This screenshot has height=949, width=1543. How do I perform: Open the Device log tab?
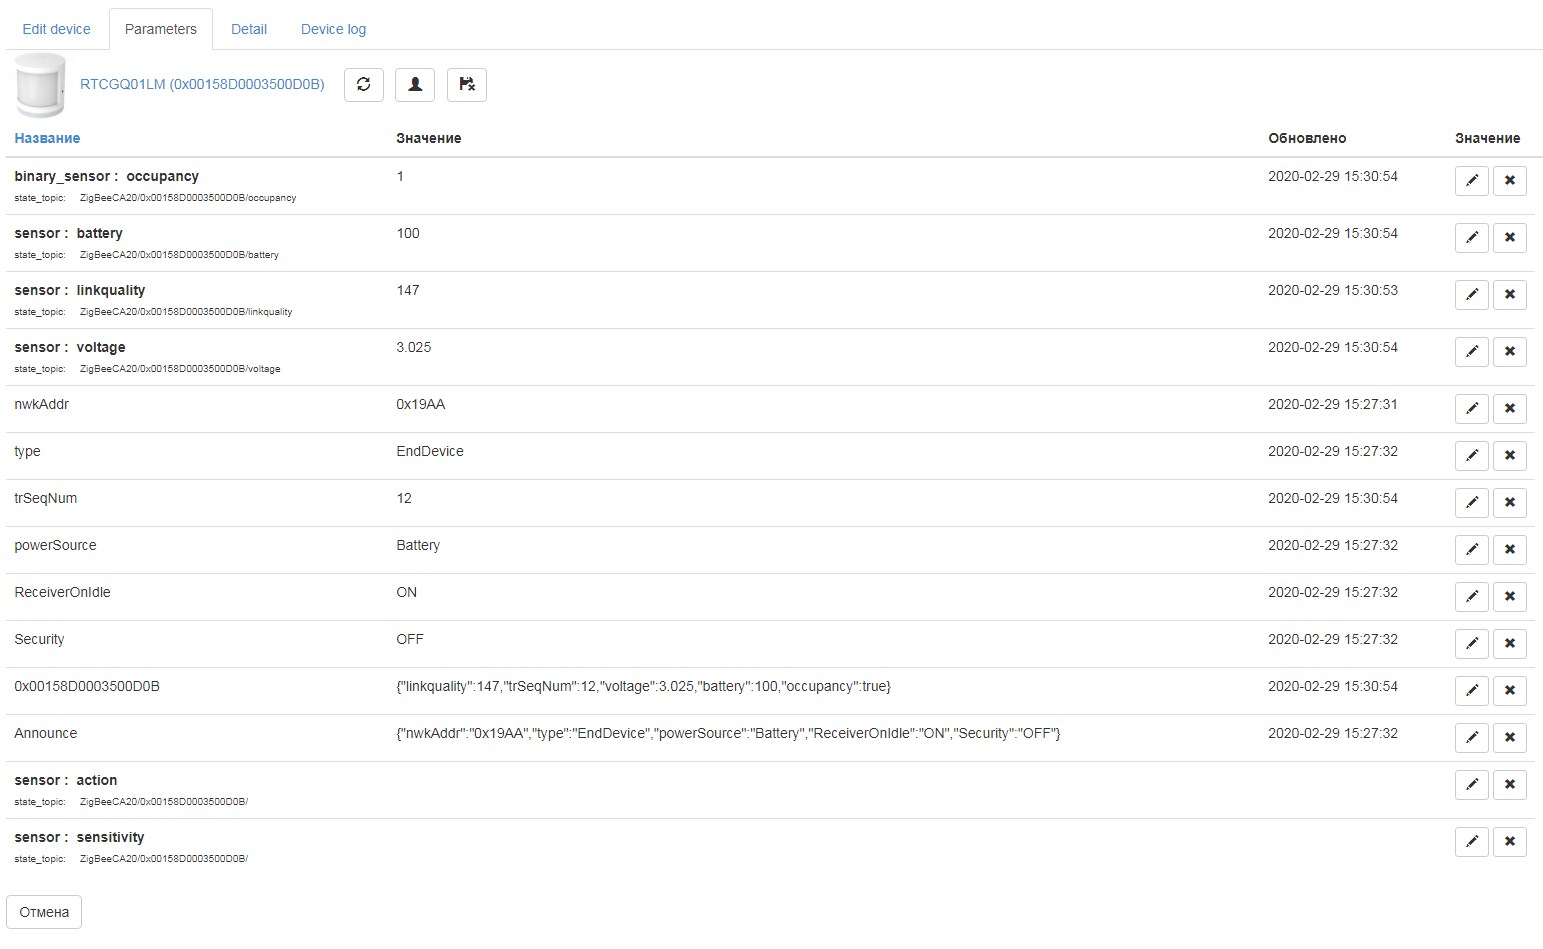(x=332, y=29)
